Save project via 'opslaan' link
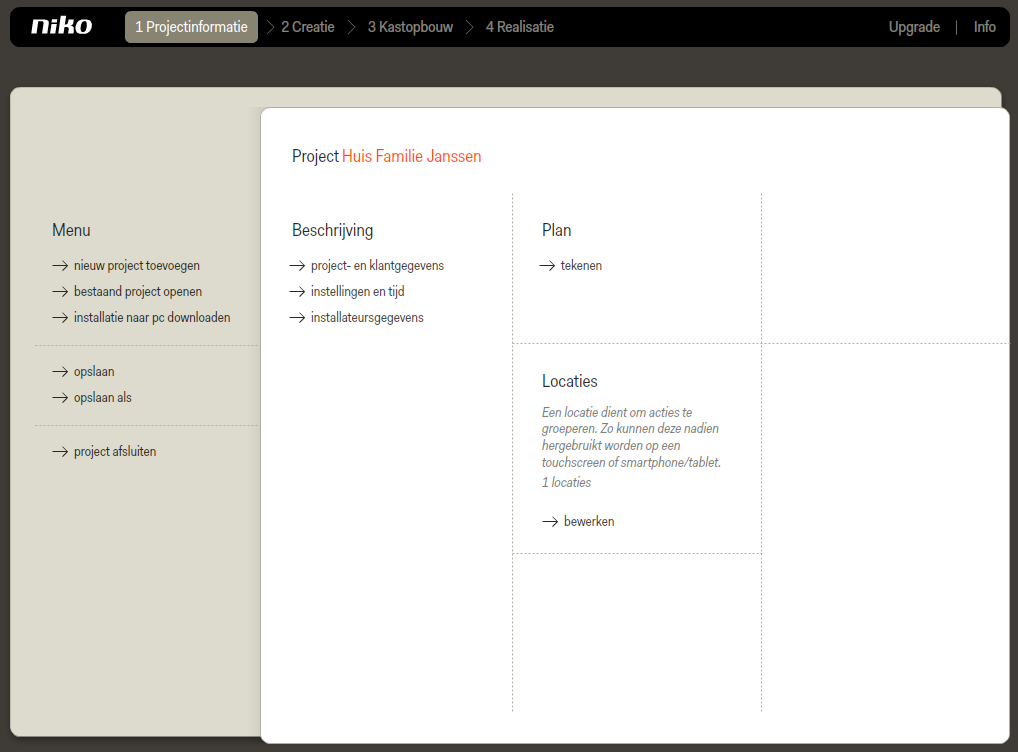The width and height of the screenshot is (1018, 752). coord(94,371)
